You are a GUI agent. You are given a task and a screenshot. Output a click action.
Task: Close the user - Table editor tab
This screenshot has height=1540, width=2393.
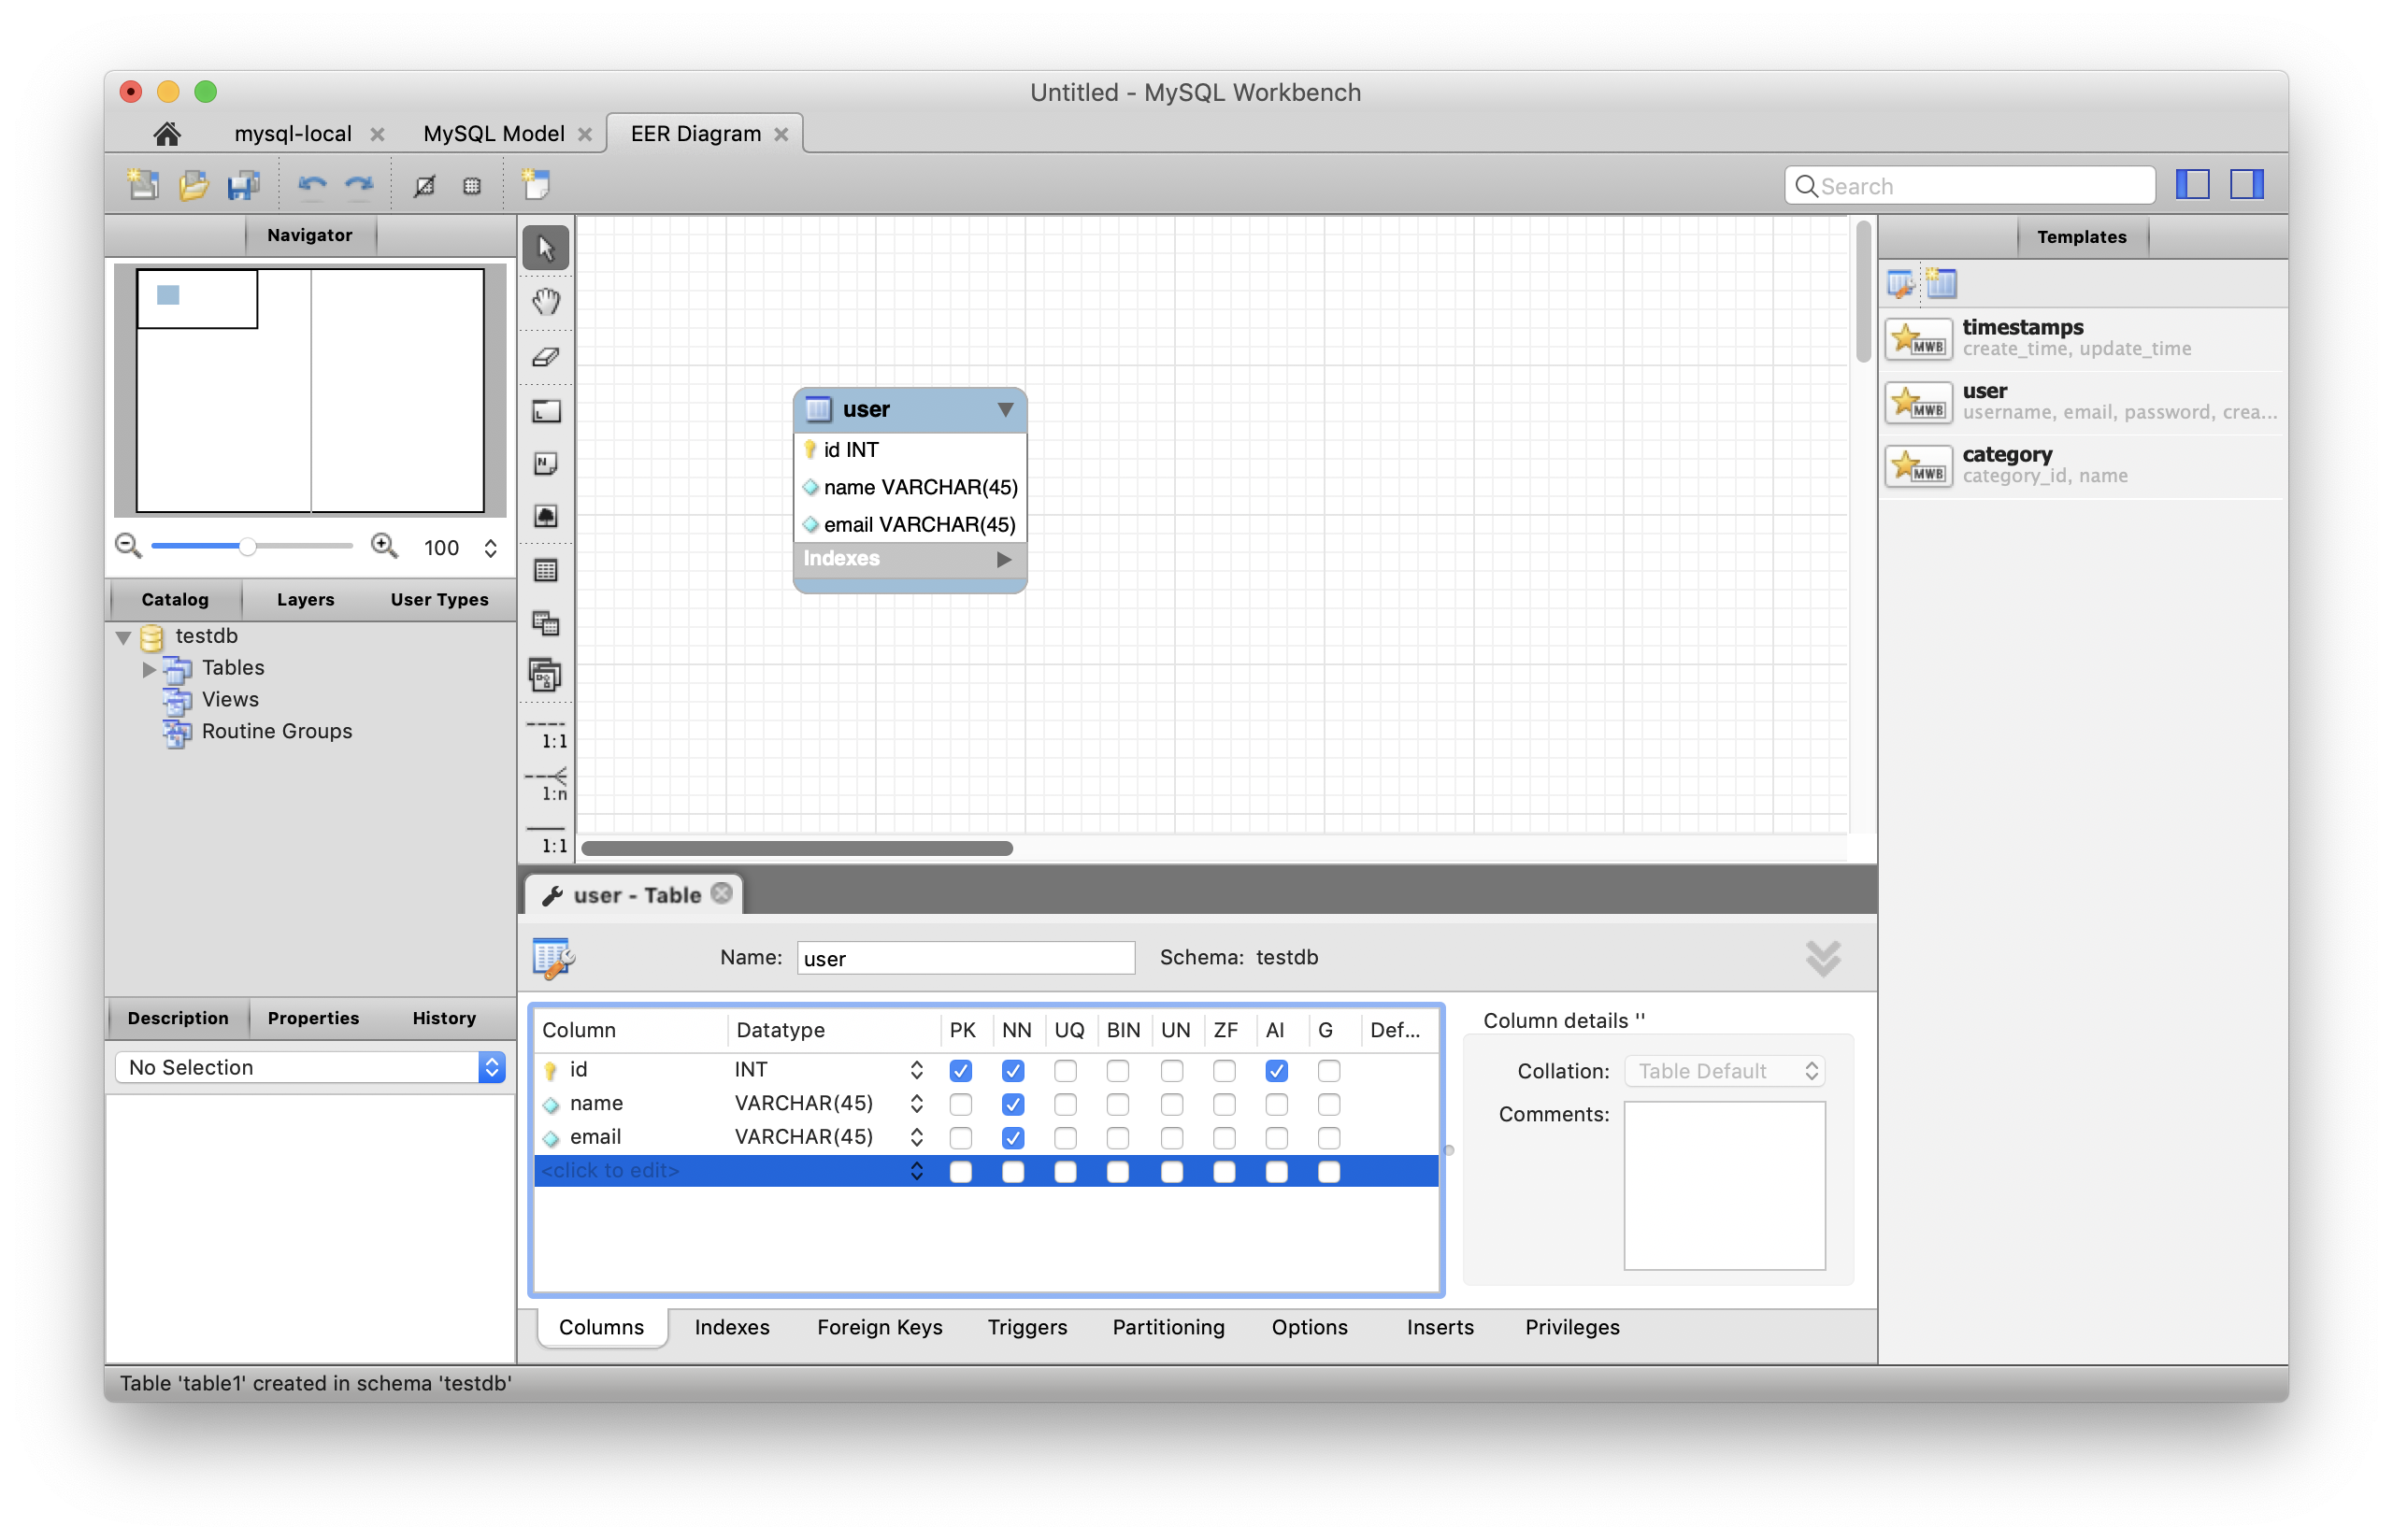pos(722,894)
